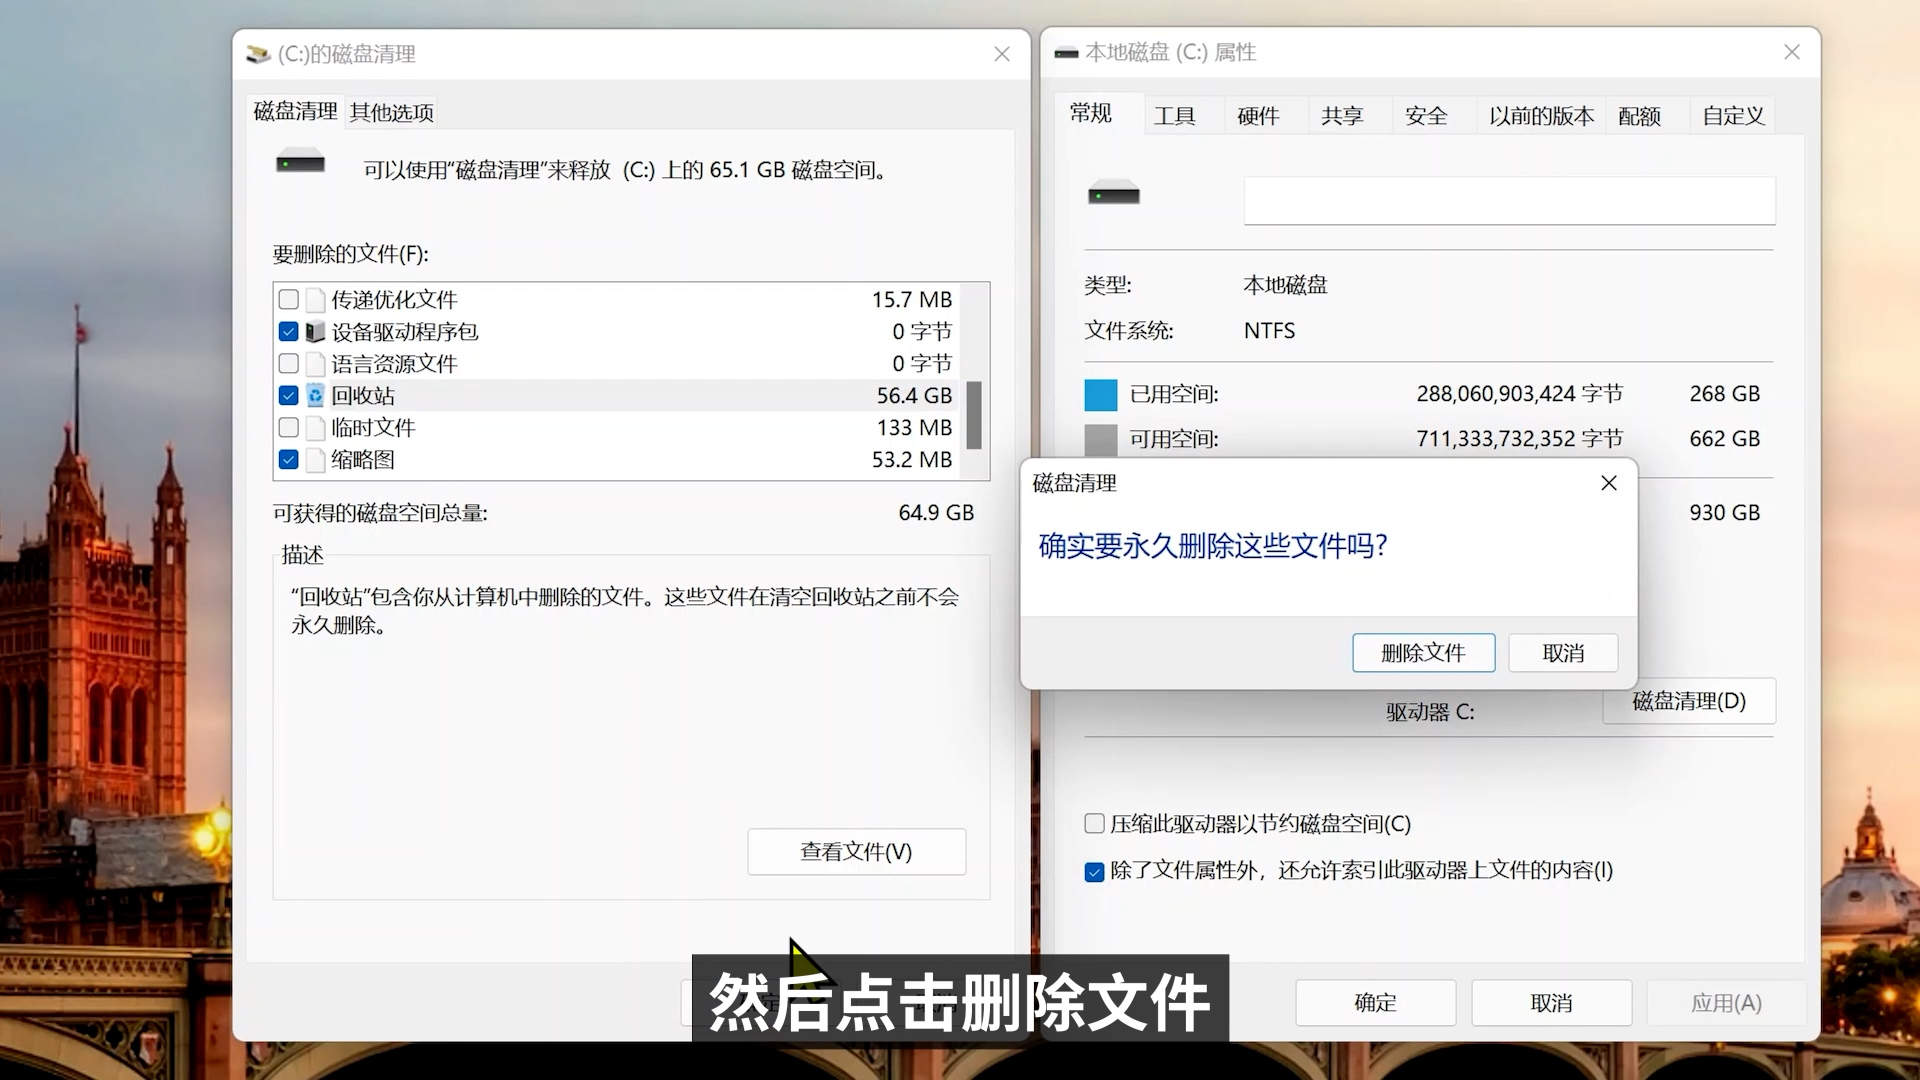Click the 传递优化文件 file icon

[315, 299]
